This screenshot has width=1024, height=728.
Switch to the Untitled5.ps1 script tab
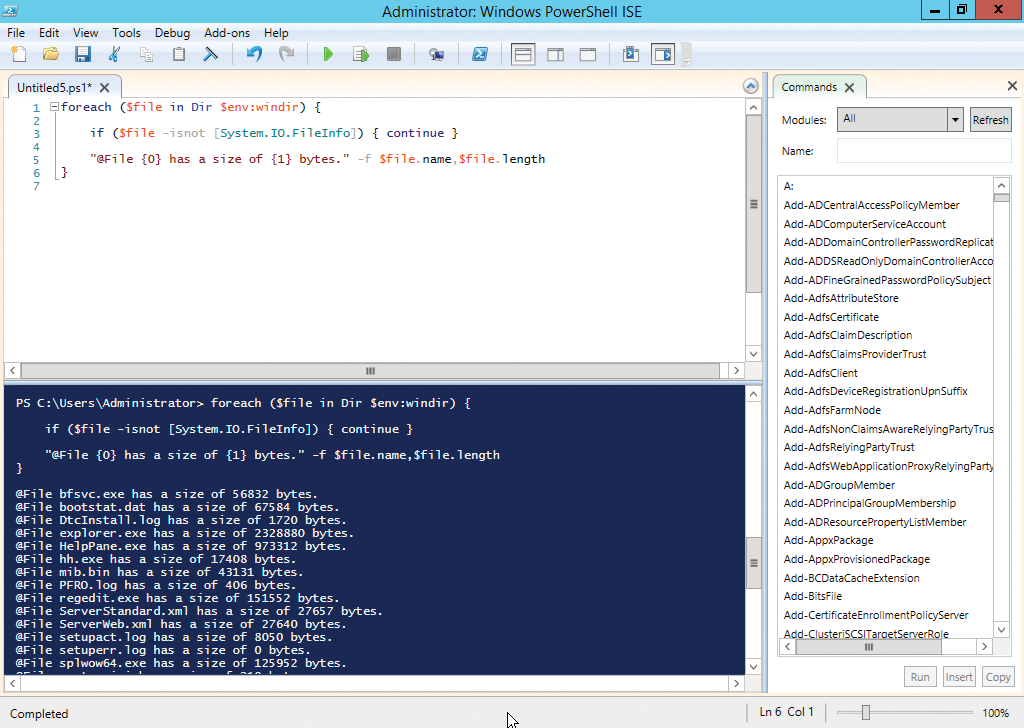54,87
